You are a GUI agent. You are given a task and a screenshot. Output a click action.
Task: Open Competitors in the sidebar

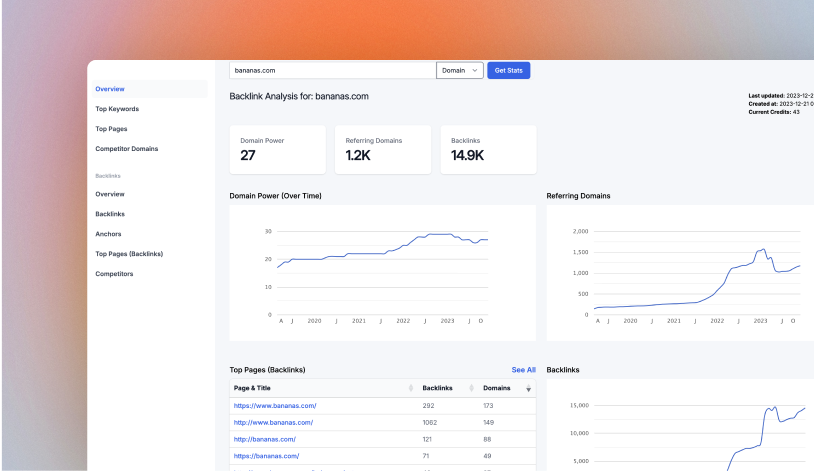tap(114, 274)
